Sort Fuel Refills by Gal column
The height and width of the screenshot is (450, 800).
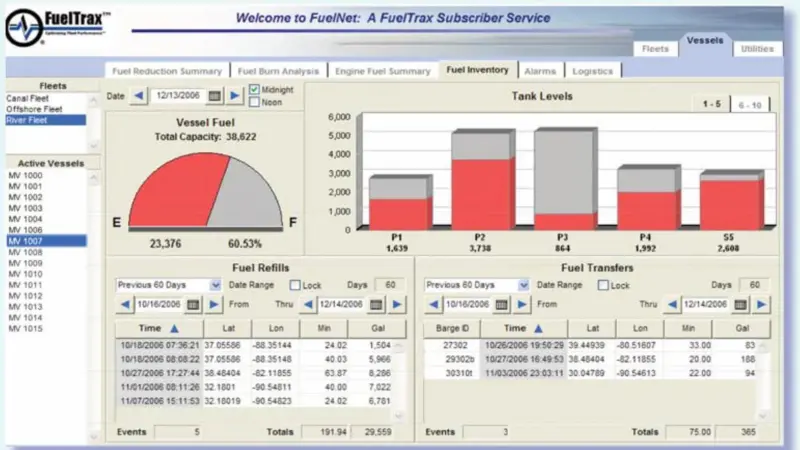[x=378, y=329]
